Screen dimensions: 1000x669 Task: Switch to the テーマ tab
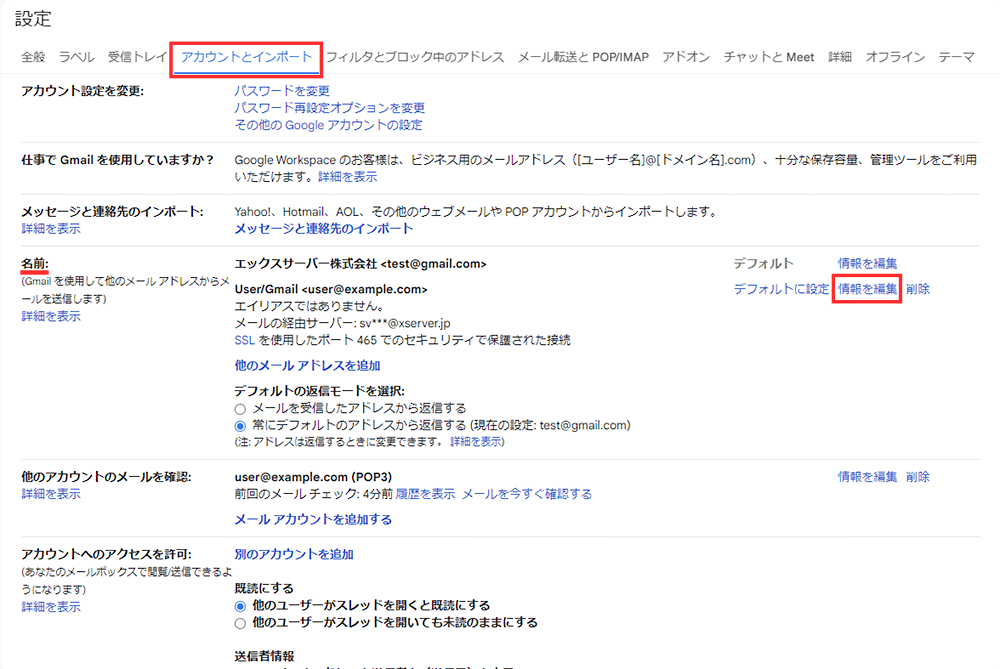pos(957,58)
